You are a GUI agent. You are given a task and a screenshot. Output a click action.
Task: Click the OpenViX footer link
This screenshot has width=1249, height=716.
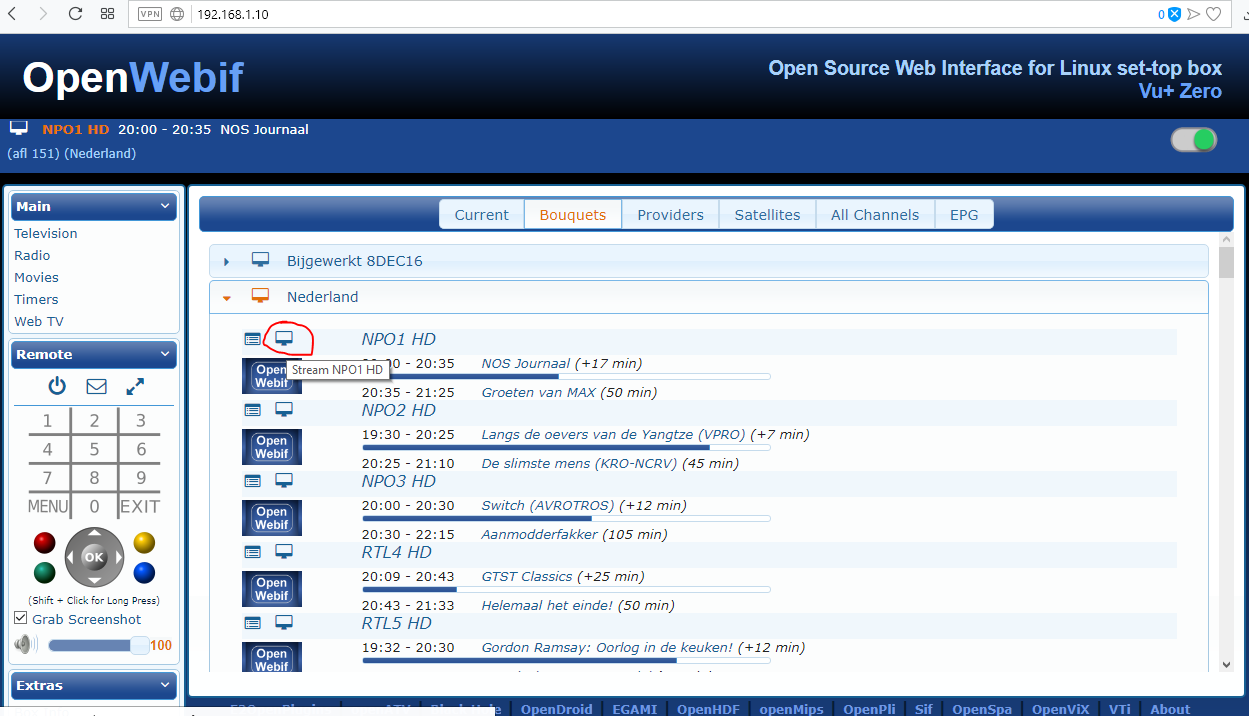tap(1061, 709)
